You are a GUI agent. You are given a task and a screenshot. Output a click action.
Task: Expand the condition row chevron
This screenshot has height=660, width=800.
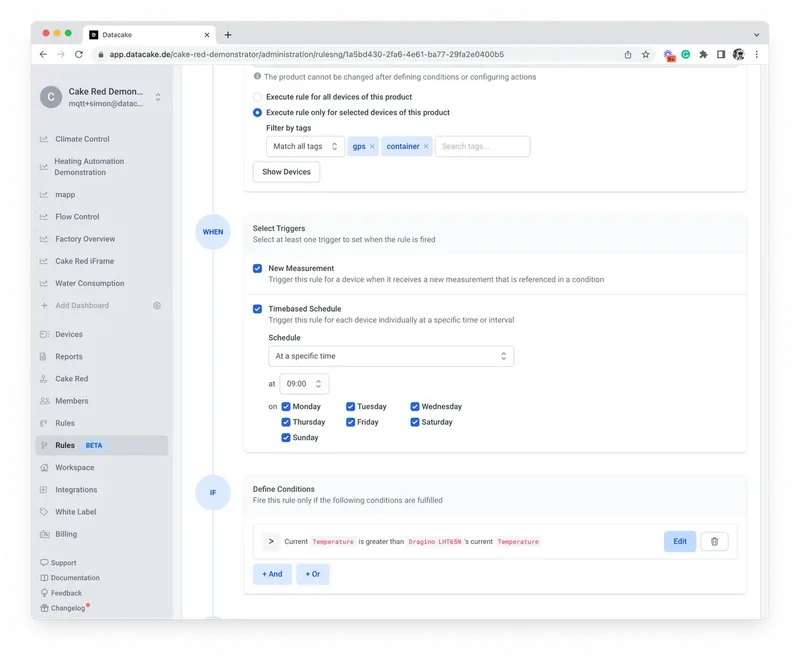click(271, 541)
